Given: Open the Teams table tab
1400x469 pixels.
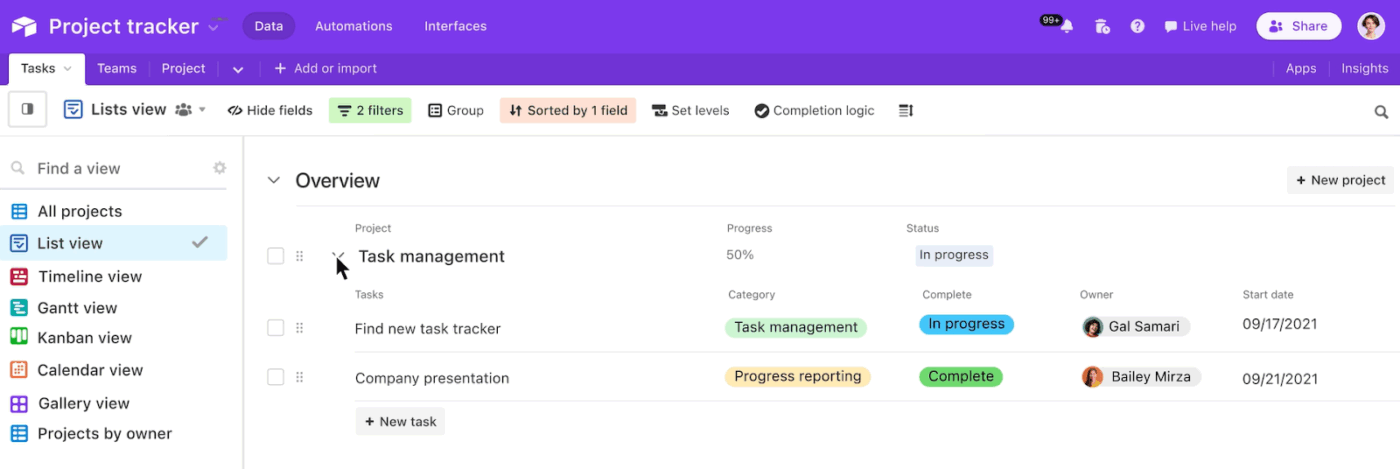Looking at the screenshot, I should 116,69.
